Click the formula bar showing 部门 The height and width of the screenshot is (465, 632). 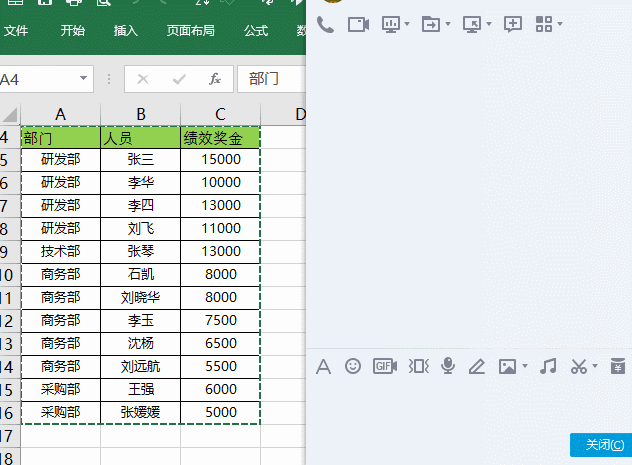(271, 79)
